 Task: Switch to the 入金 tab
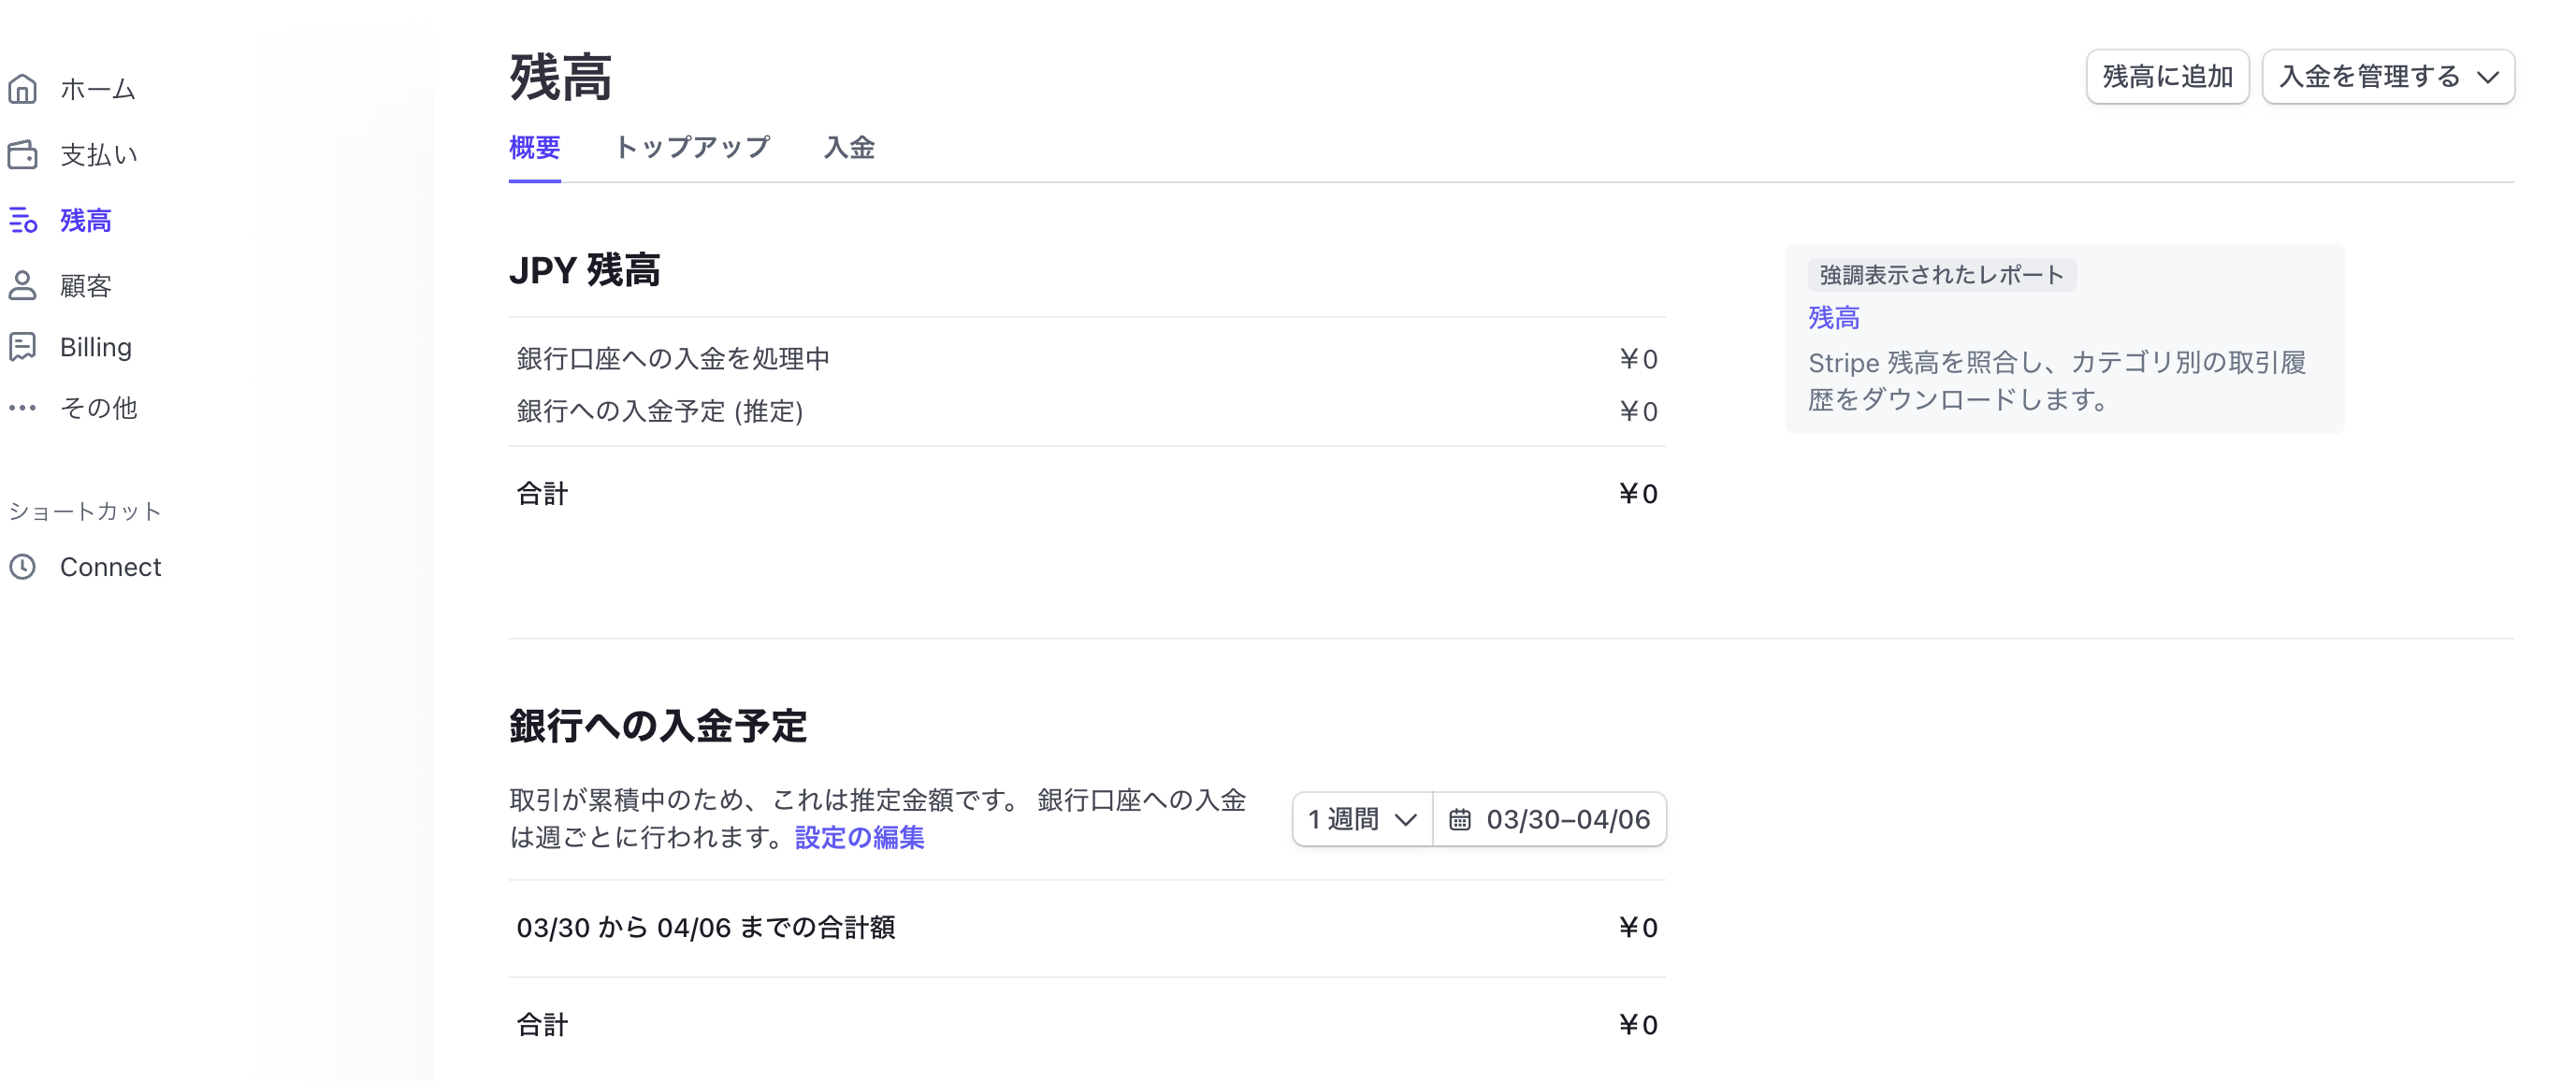pyautogui.click(x=849, y=148)
